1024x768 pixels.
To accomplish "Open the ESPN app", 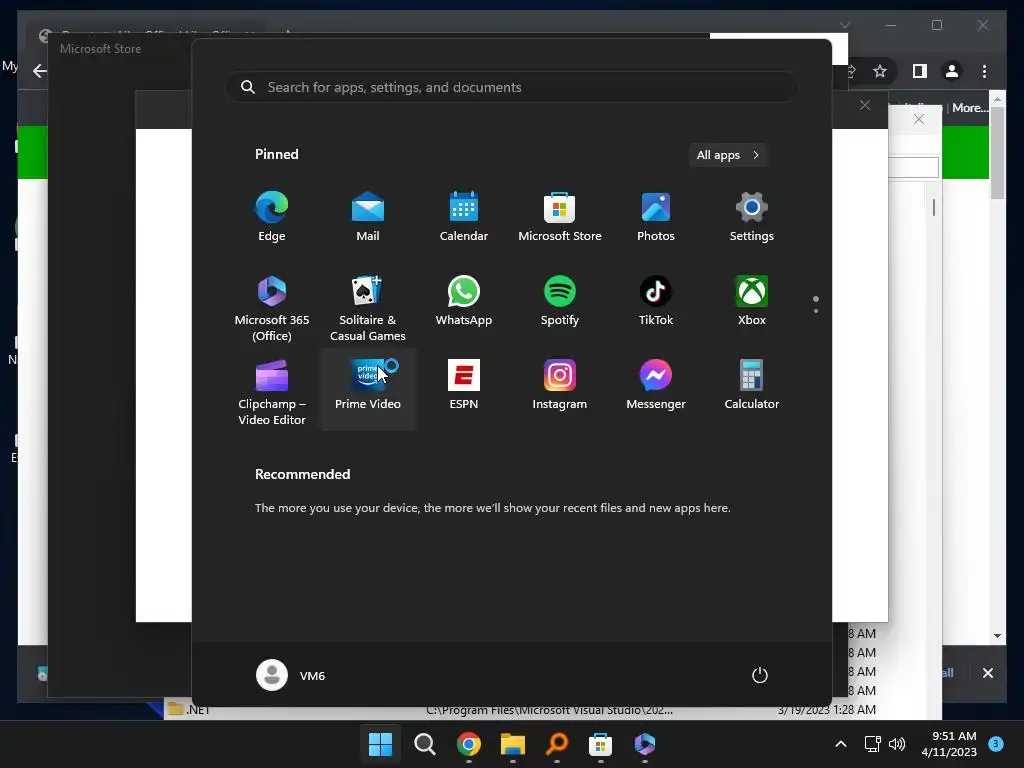I will click(x=464, y=385).
